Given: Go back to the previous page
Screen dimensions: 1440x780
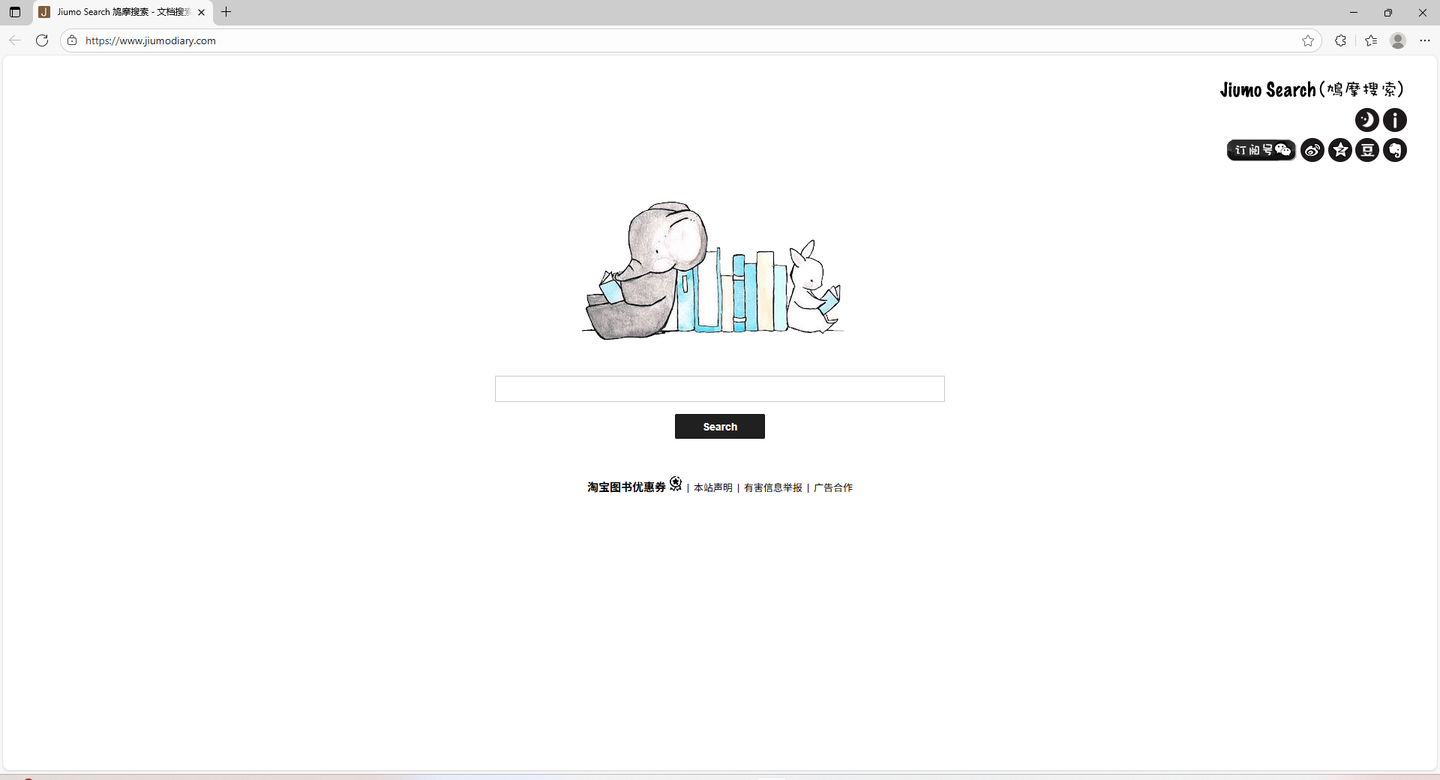Looking at the screenshot, I should (15, 41).
